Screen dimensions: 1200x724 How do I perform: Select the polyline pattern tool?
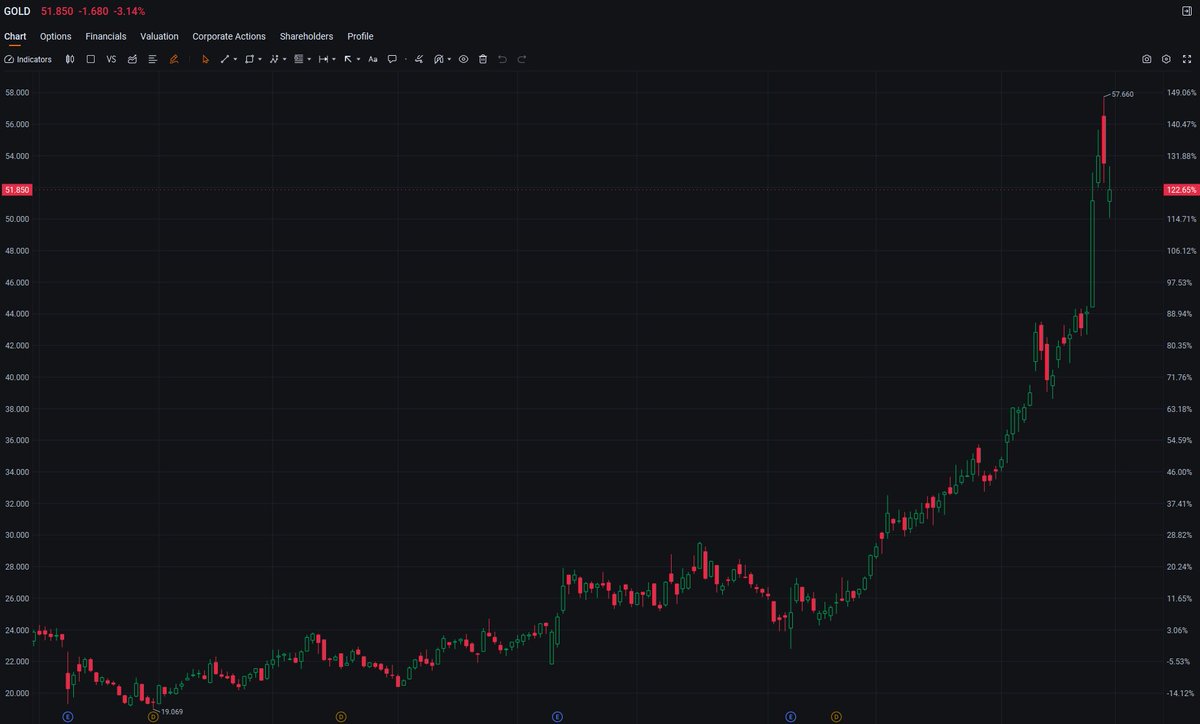[274, 59]
